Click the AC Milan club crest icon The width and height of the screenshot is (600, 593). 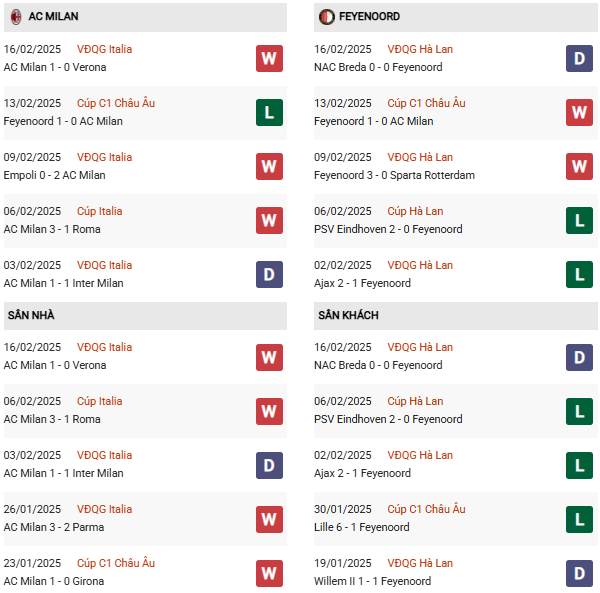coord(15,17)
